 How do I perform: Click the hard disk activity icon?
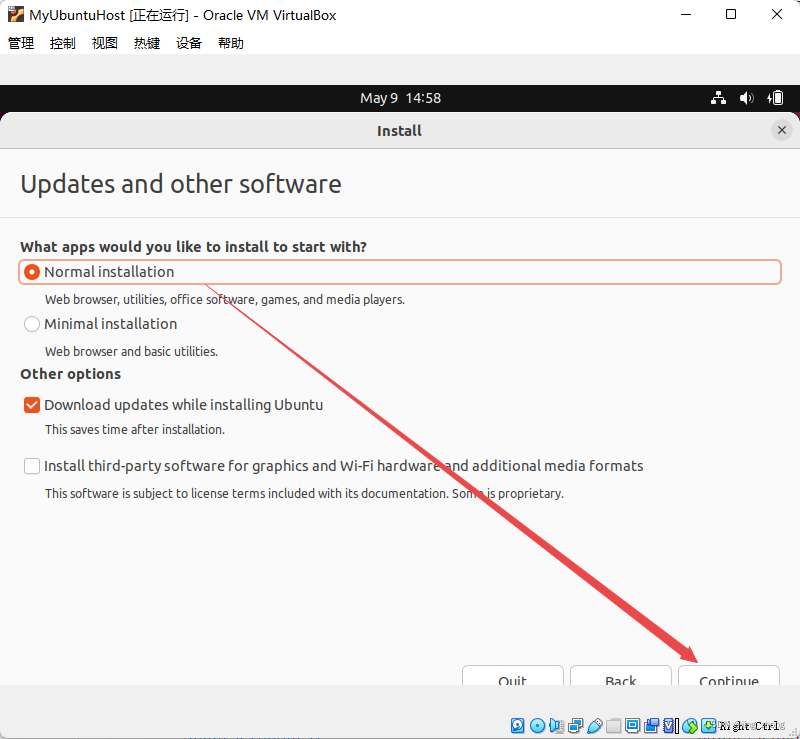(517, 725)
